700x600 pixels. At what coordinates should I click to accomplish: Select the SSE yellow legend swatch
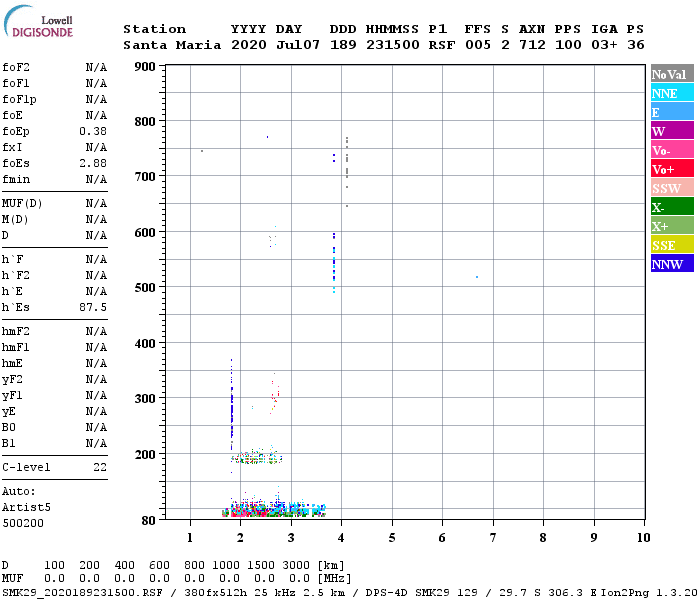(672, 245)
